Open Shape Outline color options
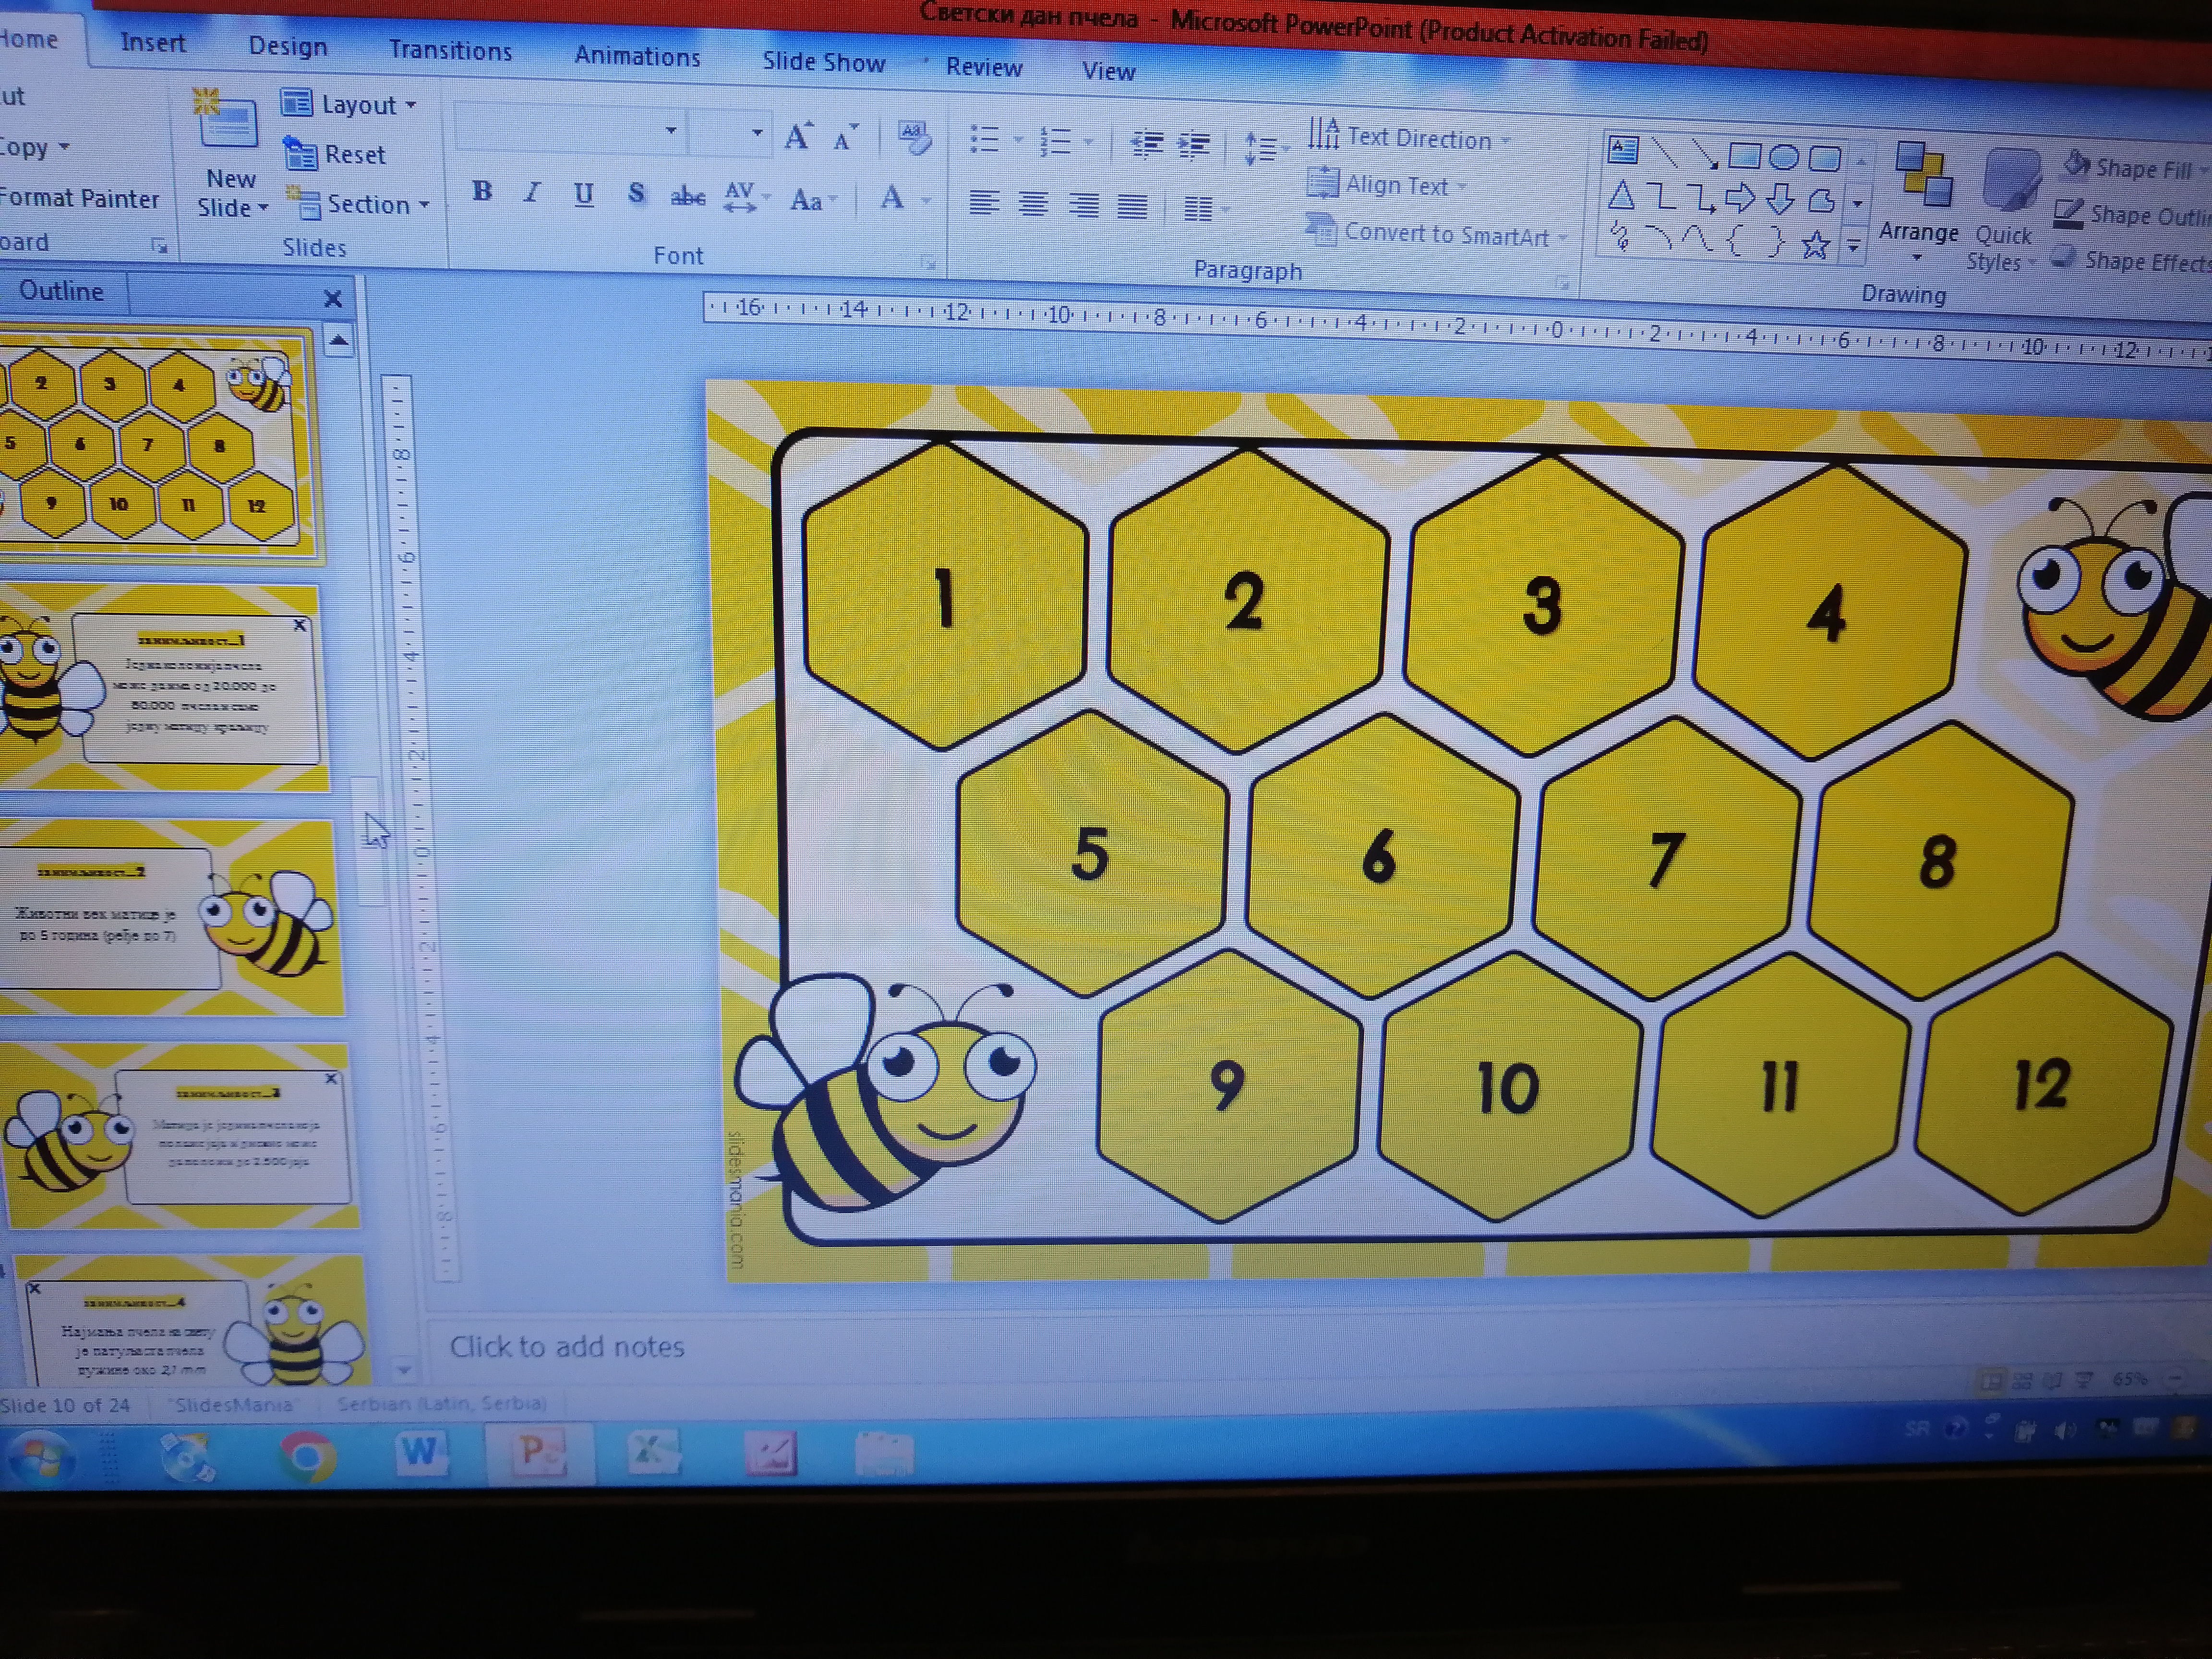Viewport: 2212px width, 1659px height. pos(2132,215)
